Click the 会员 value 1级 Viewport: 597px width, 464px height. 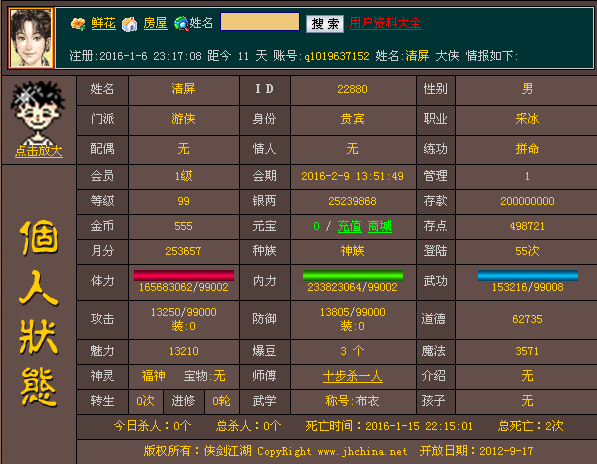(x=184, y=176)
